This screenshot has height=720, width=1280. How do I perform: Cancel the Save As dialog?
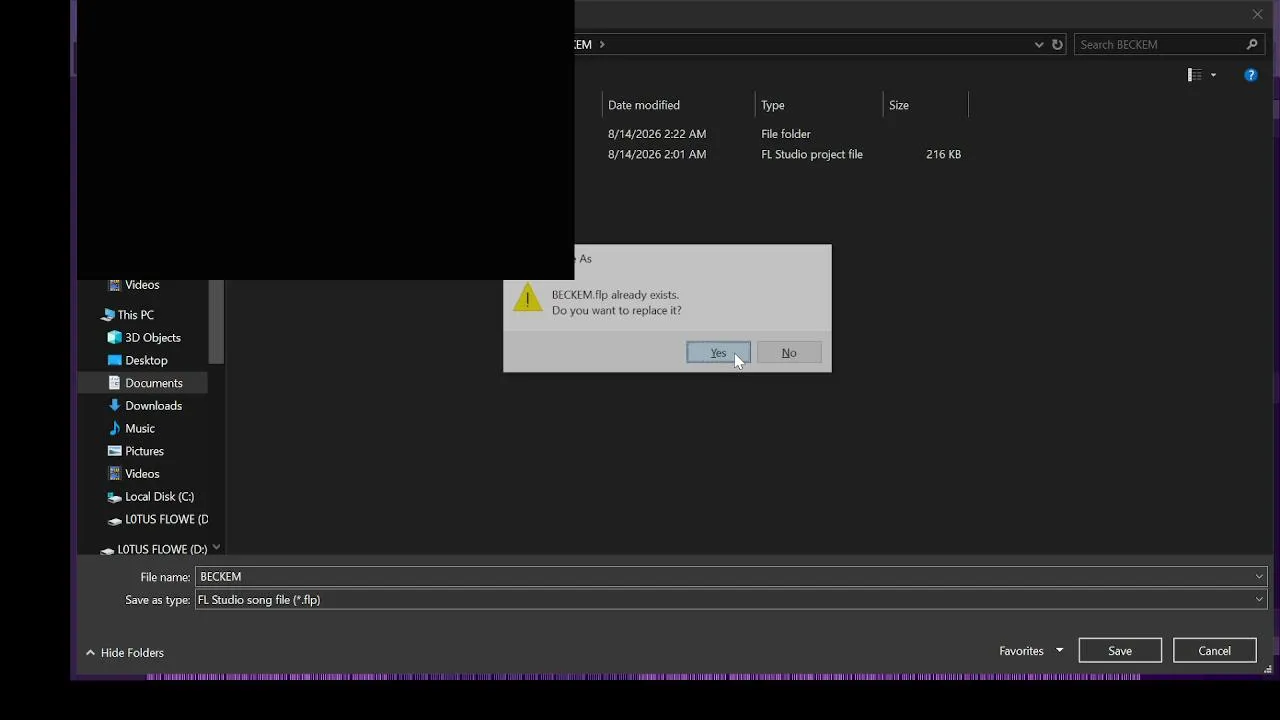1215,651
